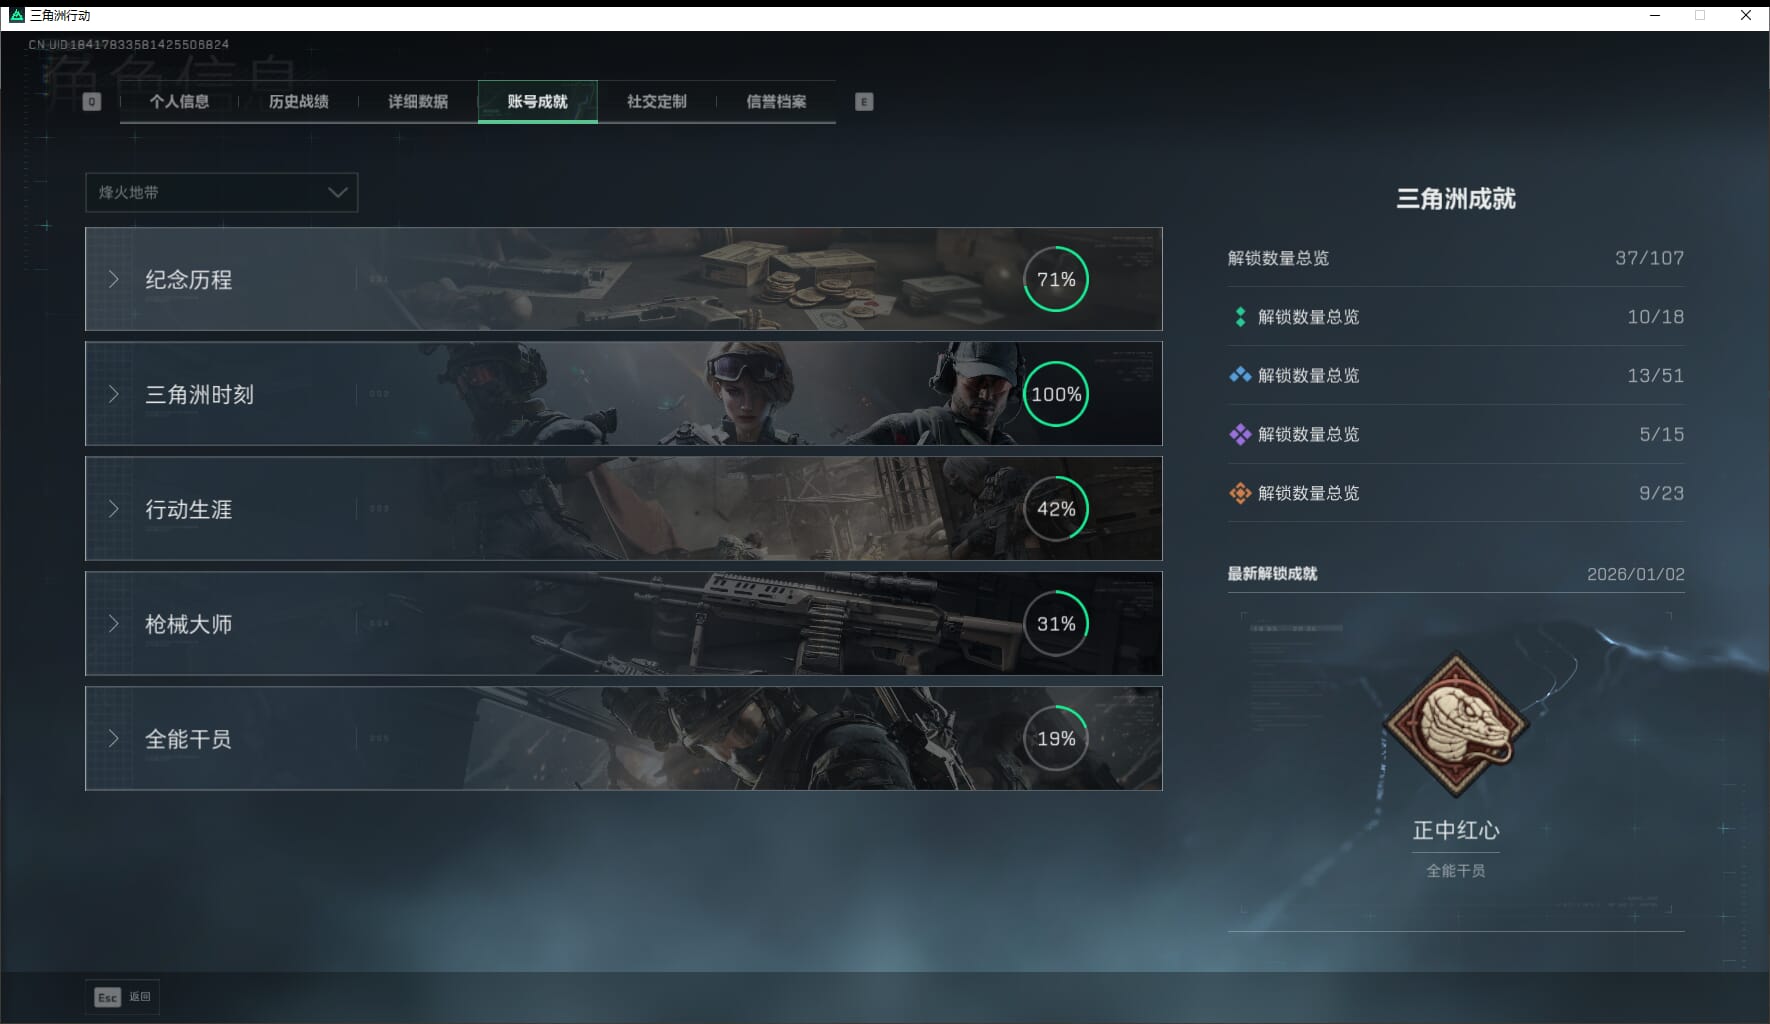1770x1024 pixels.
Task: Expand the 行动生涯 achievement category
Action: click(x=623, y=509)
